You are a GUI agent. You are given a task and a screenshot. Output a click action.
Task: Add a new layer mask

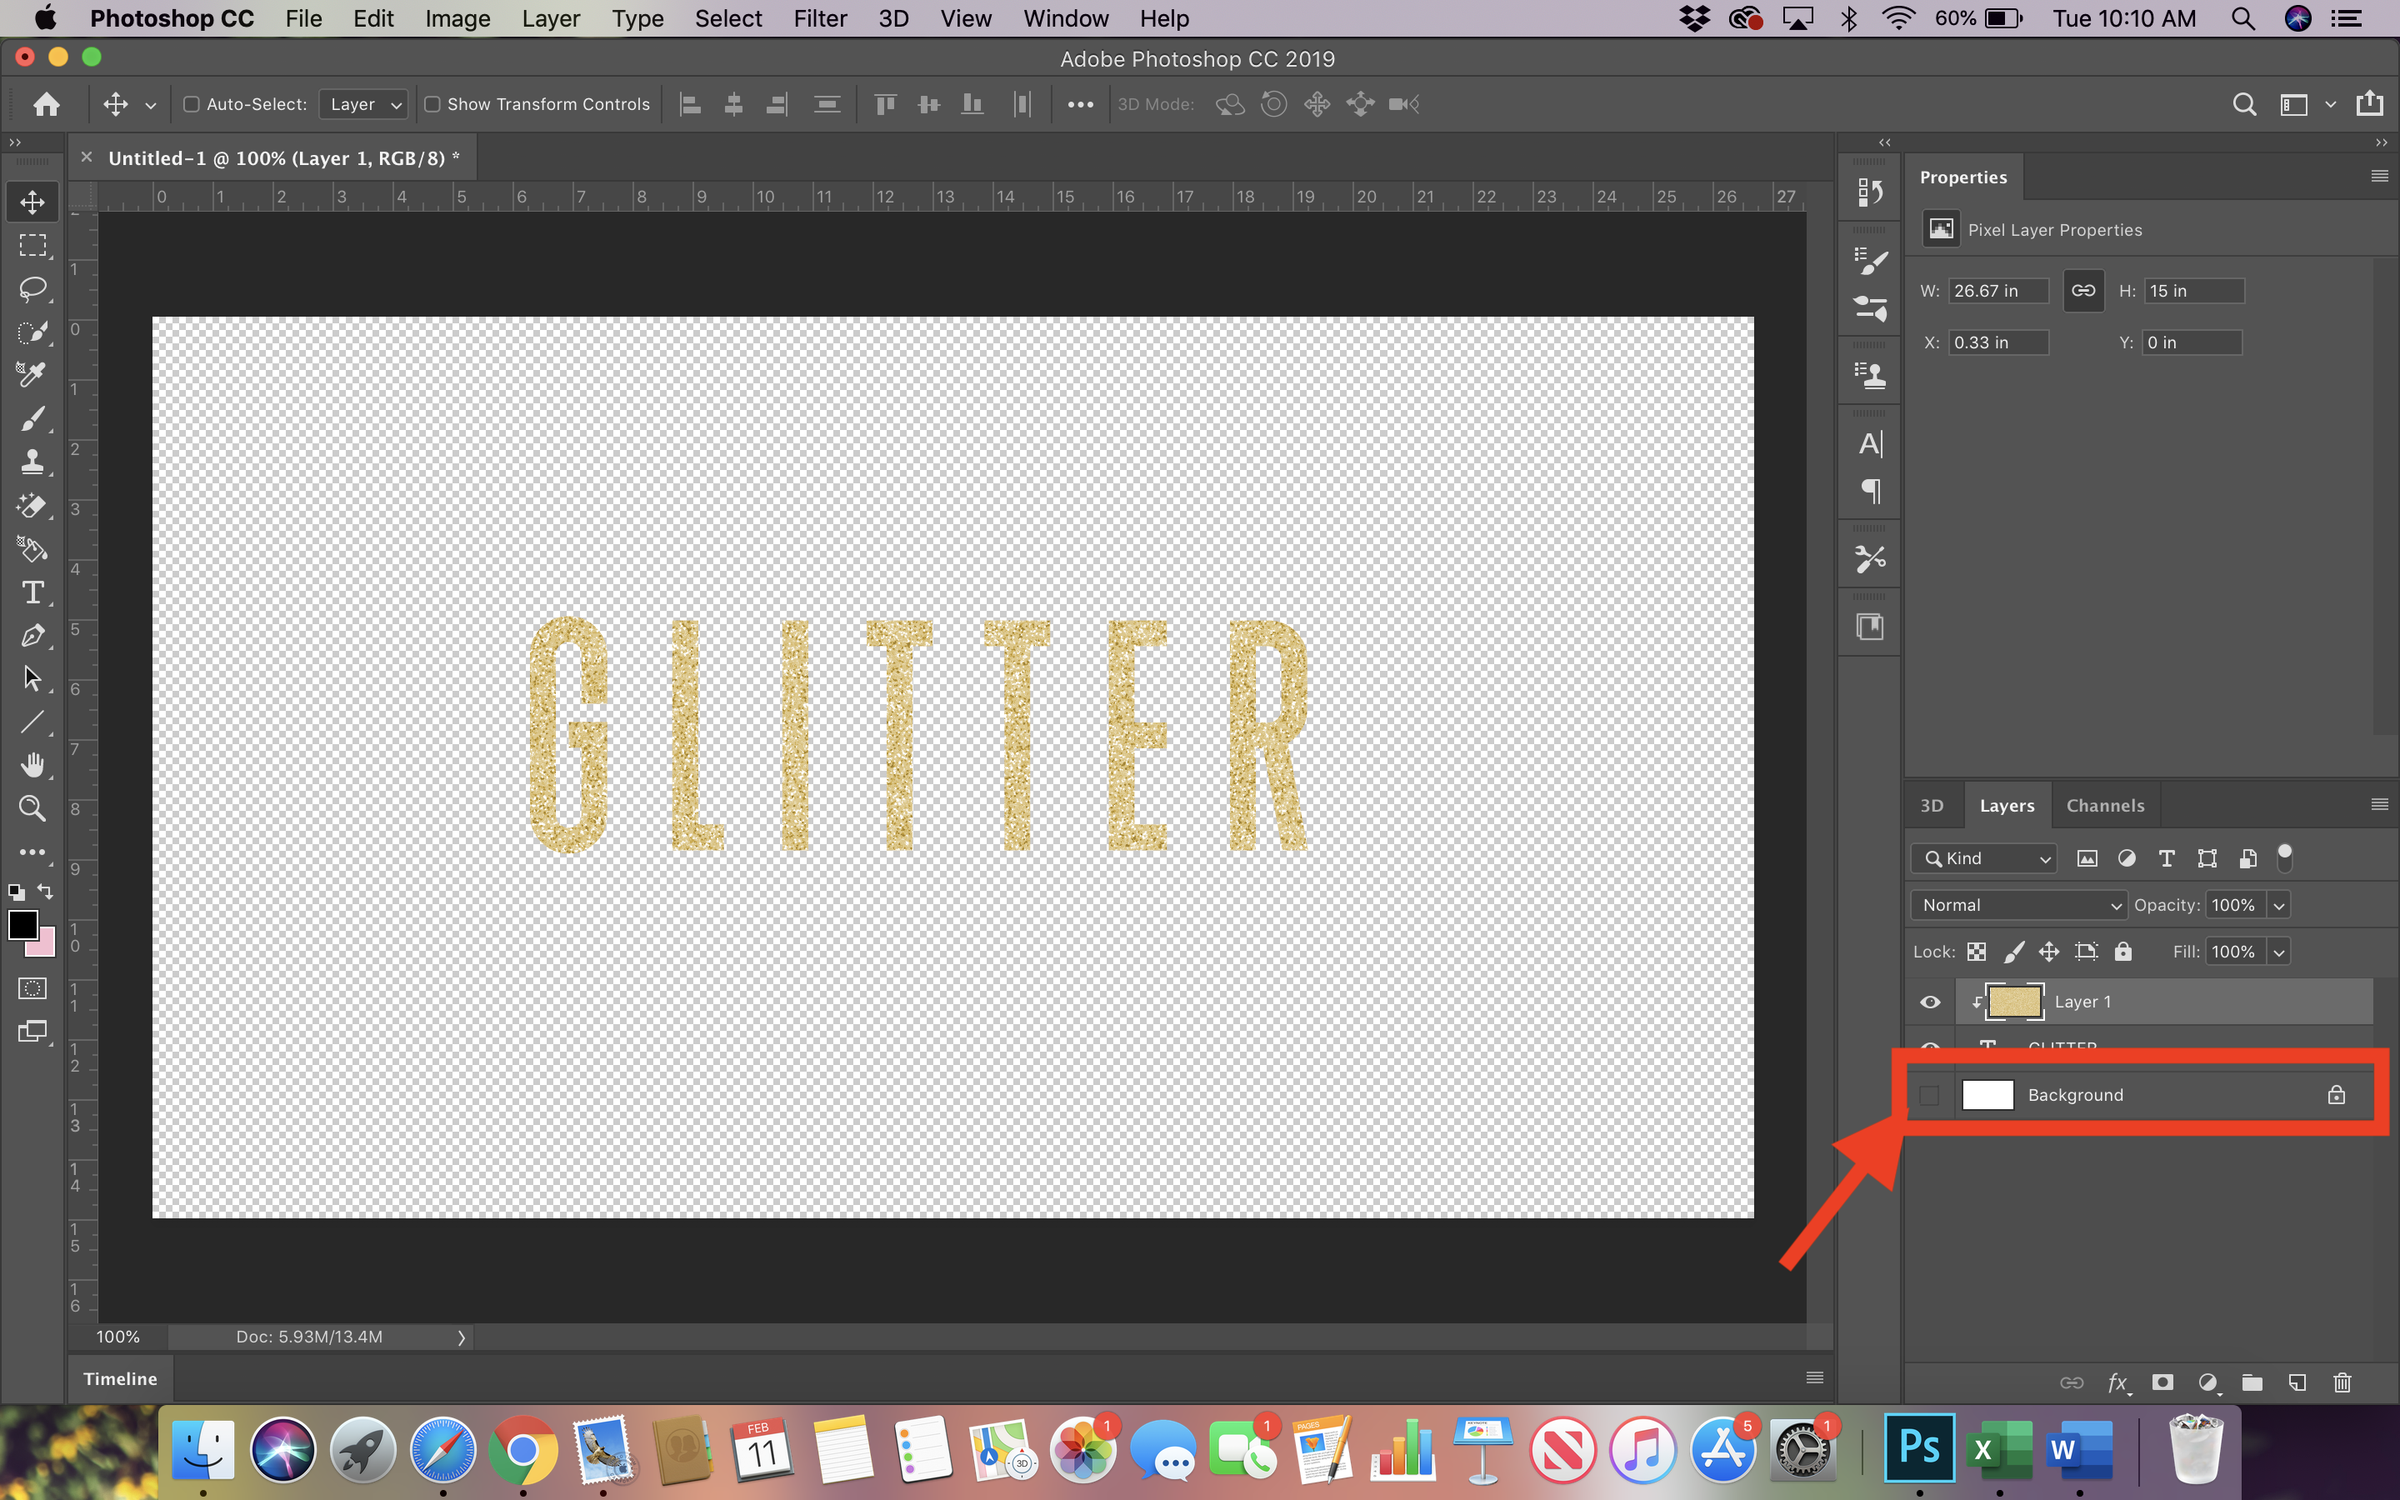[x=2163, y=1383]
